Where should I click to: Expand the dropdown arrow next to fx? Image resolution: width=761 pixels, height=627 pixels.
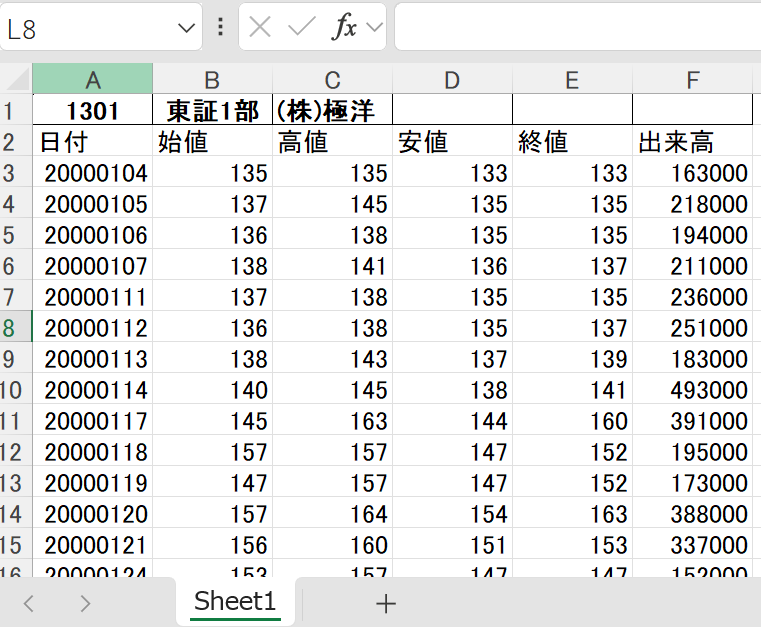point(375,27)
